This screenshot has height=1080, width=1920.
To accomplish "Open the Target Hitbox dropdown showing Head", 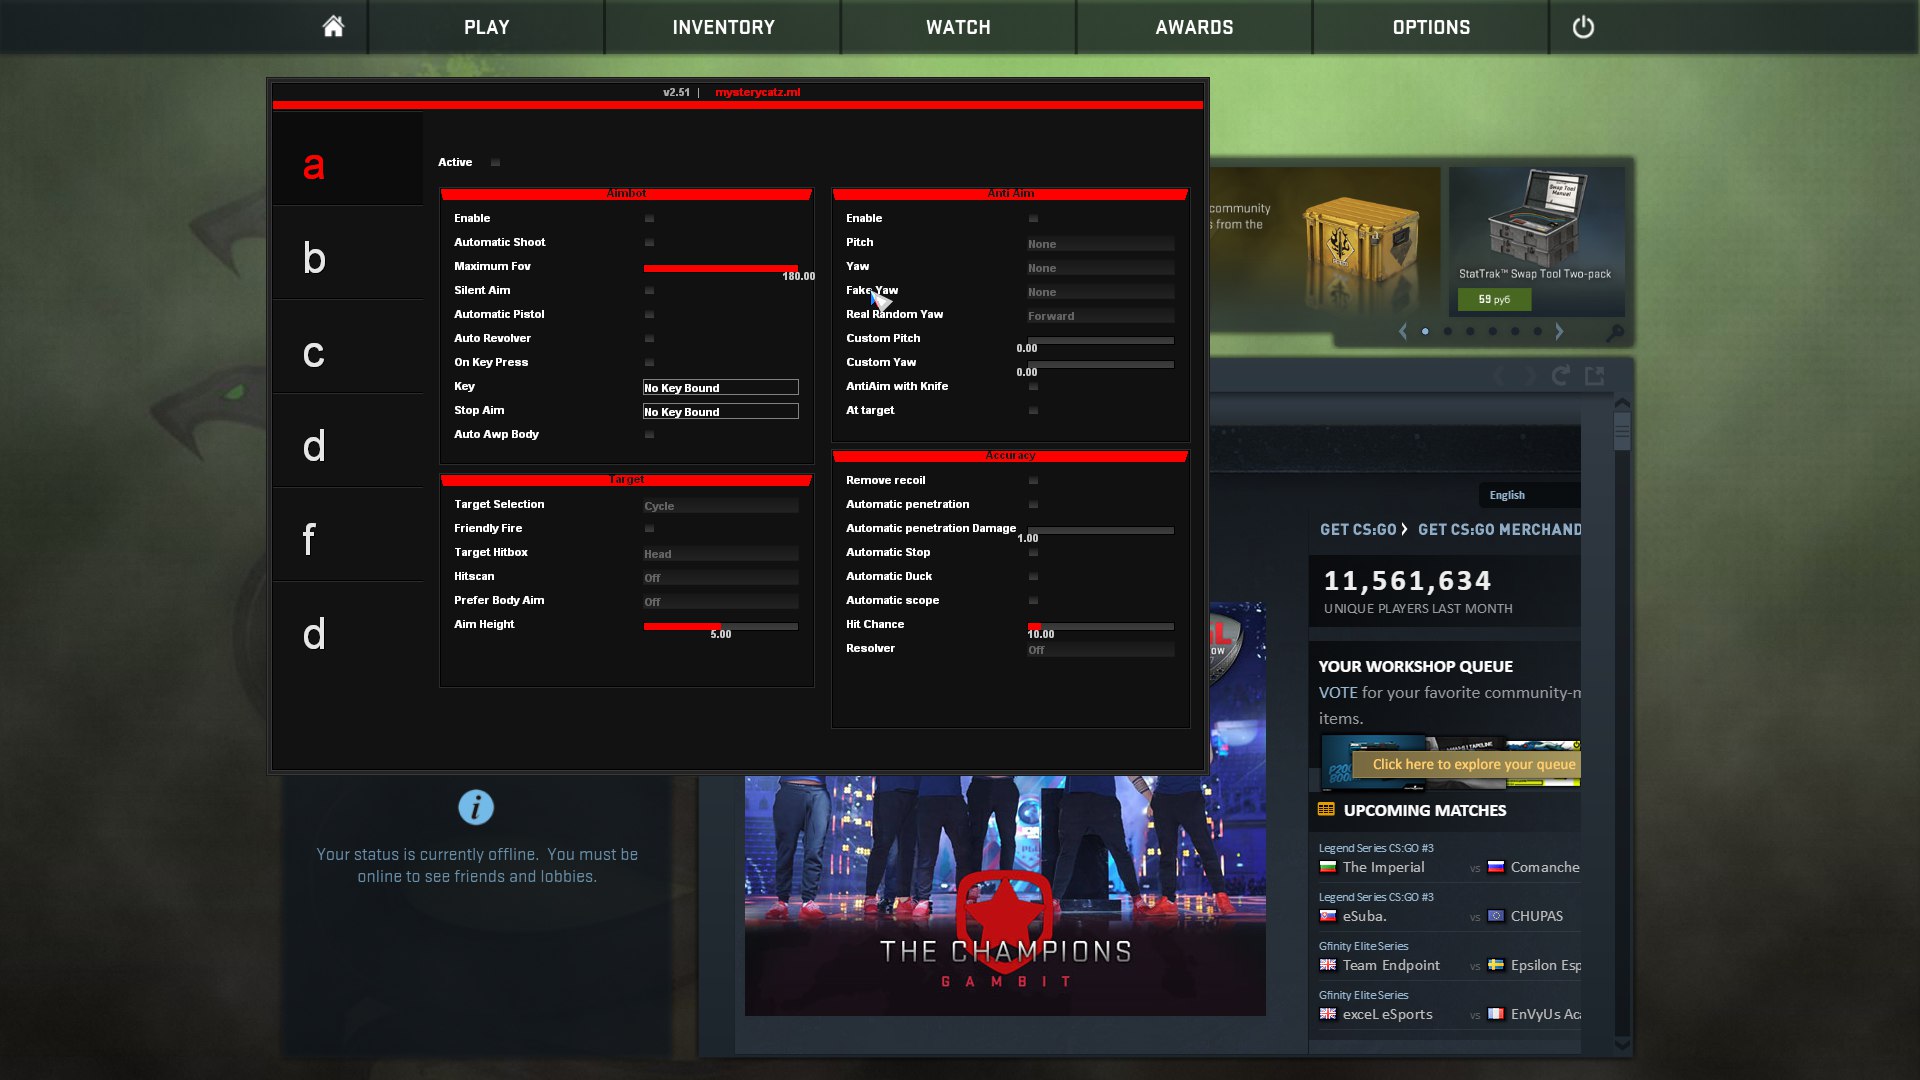I will coord(720,554).
